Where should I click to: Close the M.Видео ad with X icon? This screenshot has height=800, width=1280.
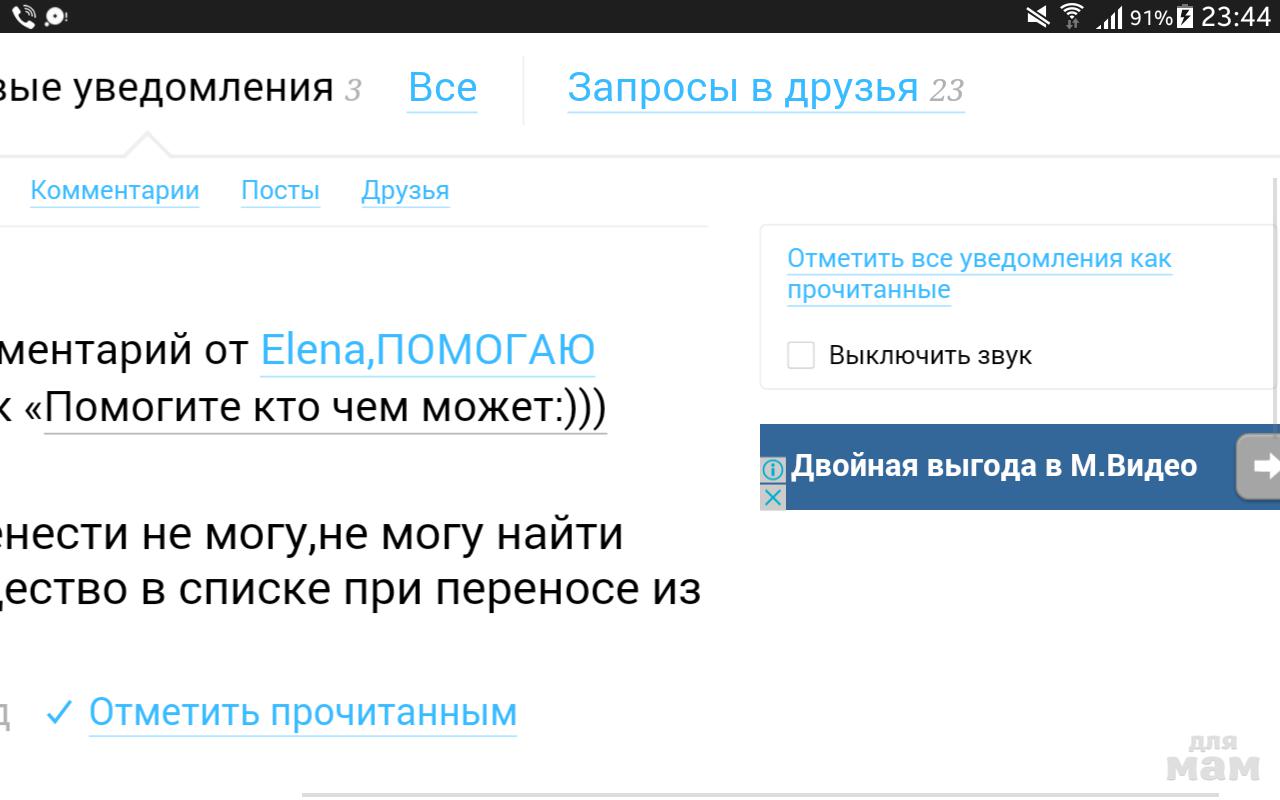(772, 497)
